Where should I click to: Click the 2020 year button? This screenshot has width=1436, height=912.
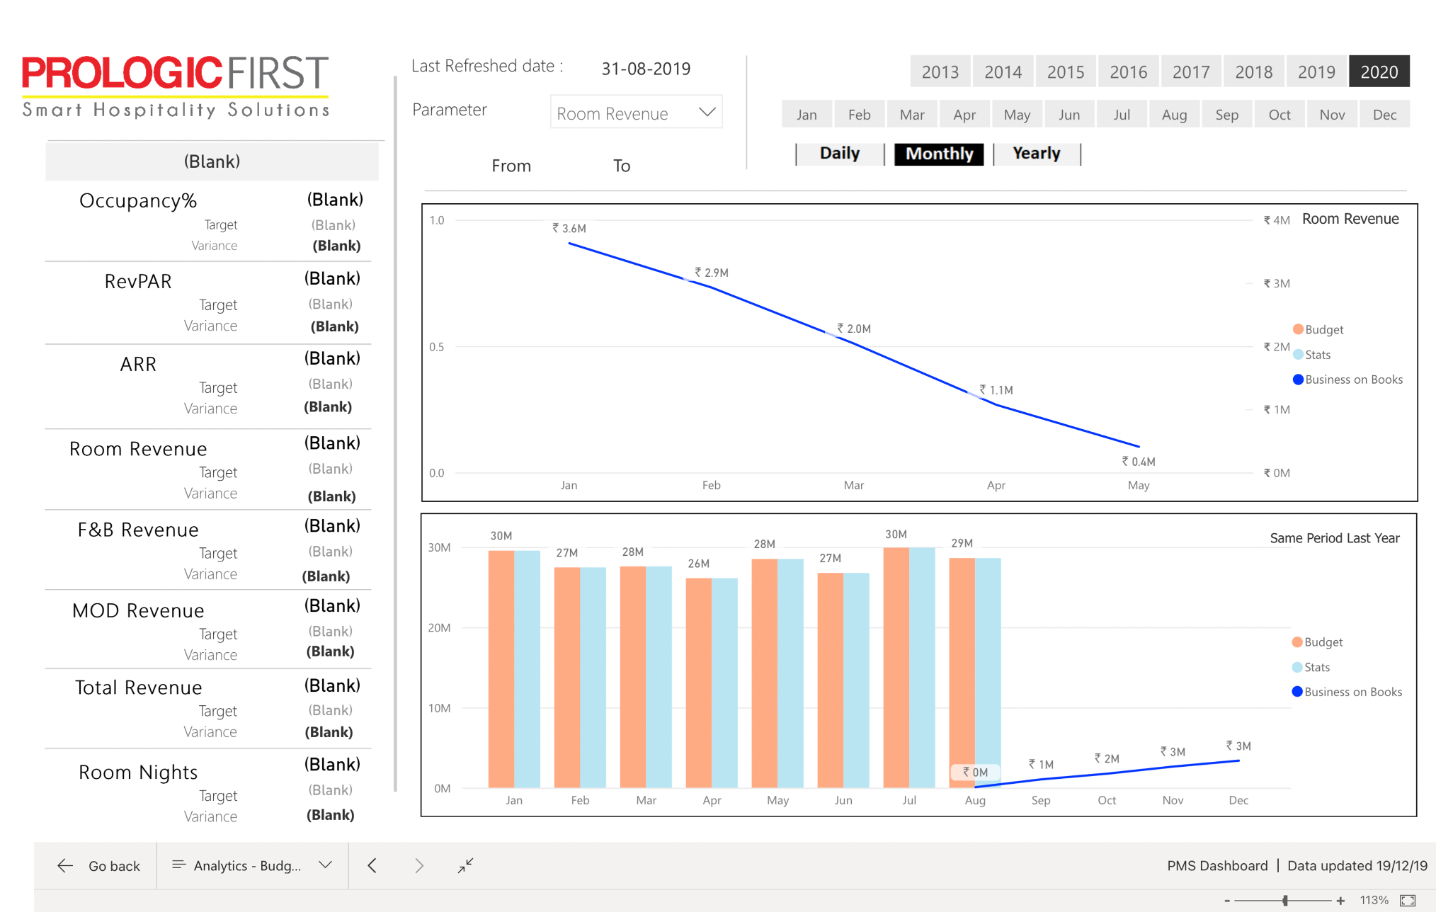[1379, 72]
